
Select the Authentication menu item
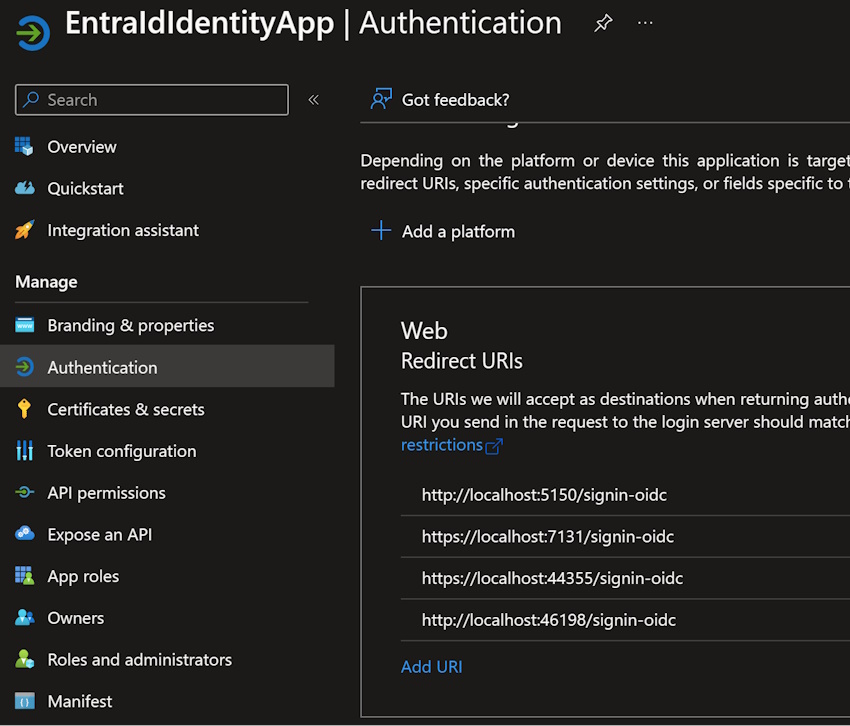[x=167, y=367]
